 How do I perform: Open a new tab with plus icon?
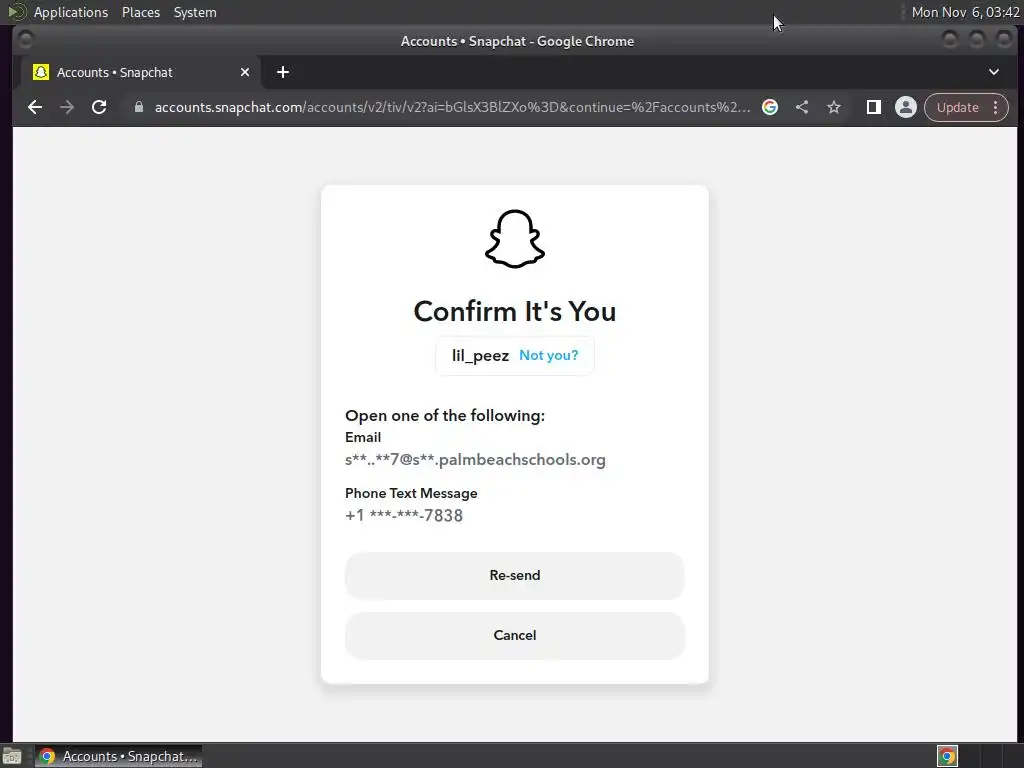pyautogui.click(x=283, y=72)
